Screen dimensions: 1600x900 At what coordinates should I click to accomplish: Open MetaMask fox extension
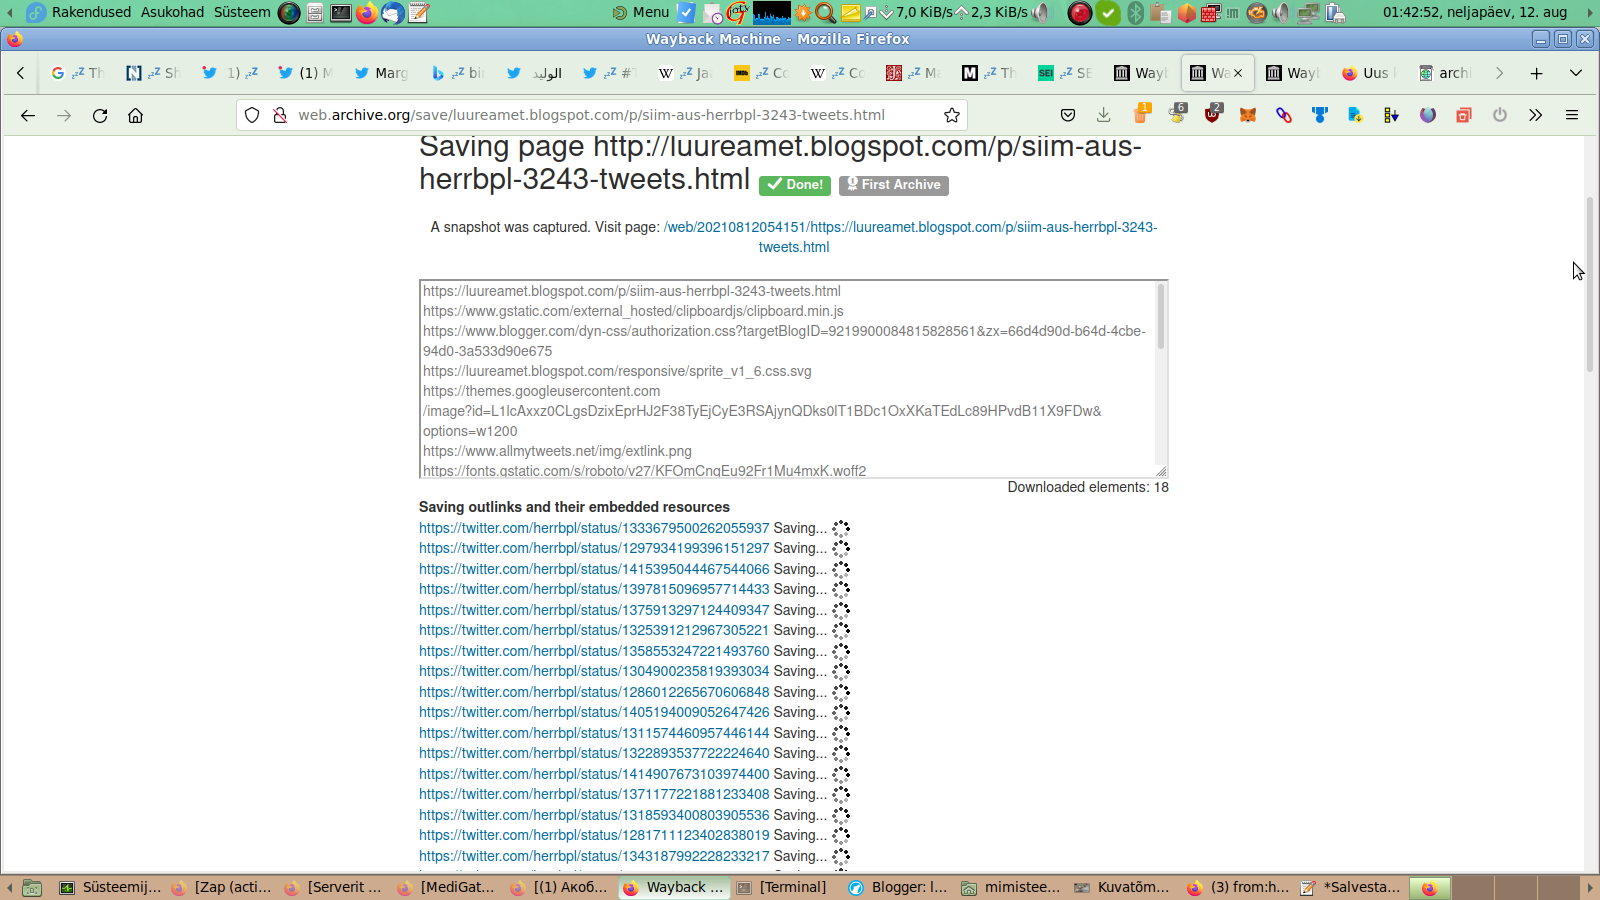tap(1248, 115)
